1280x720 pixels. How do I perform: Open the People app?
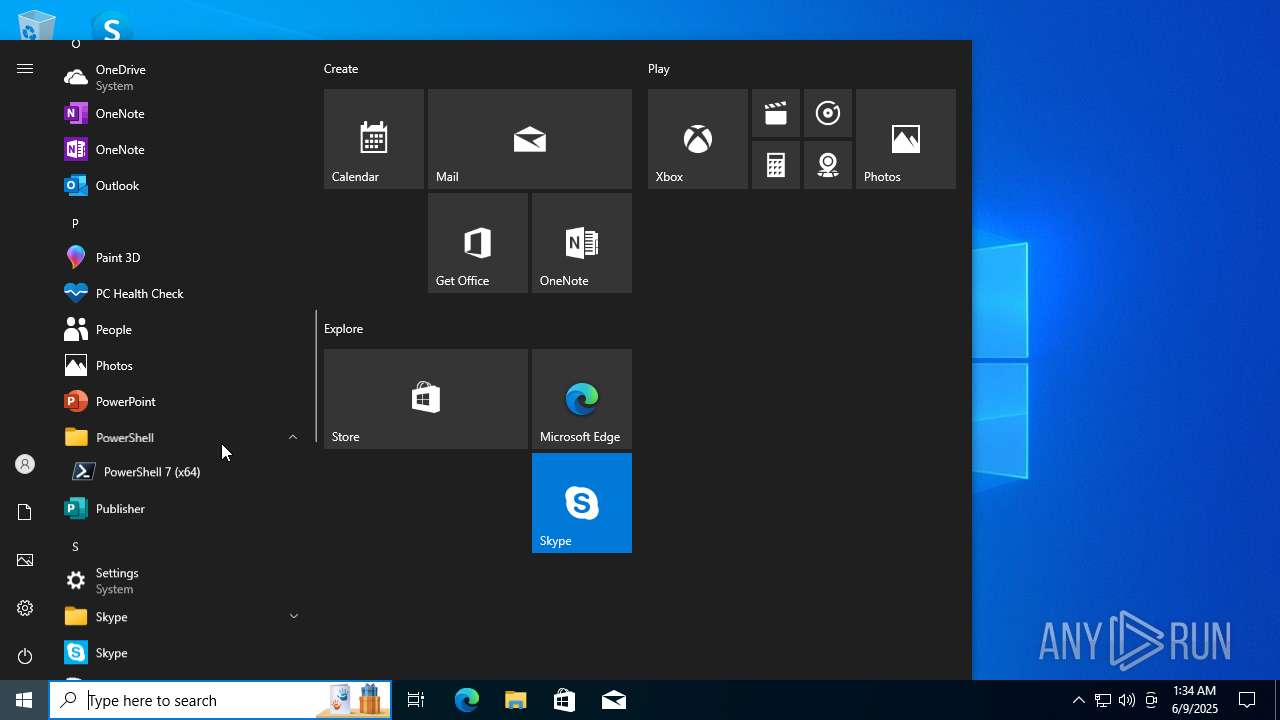coord(182,329)
